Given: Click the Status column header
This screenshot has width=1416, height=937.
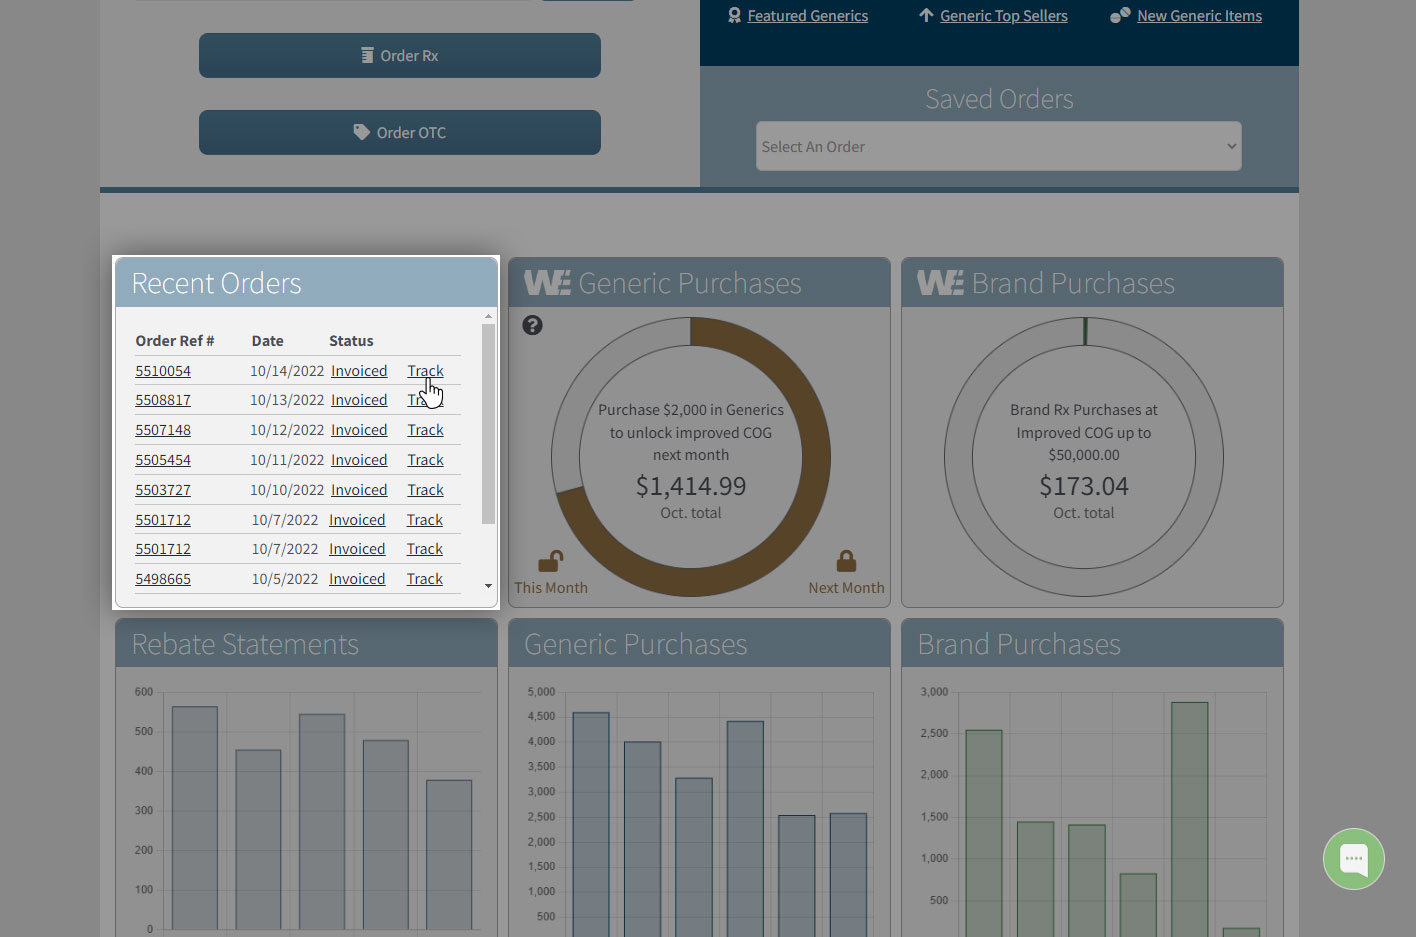Looking at the screenshot, I should tap(351, 341).
